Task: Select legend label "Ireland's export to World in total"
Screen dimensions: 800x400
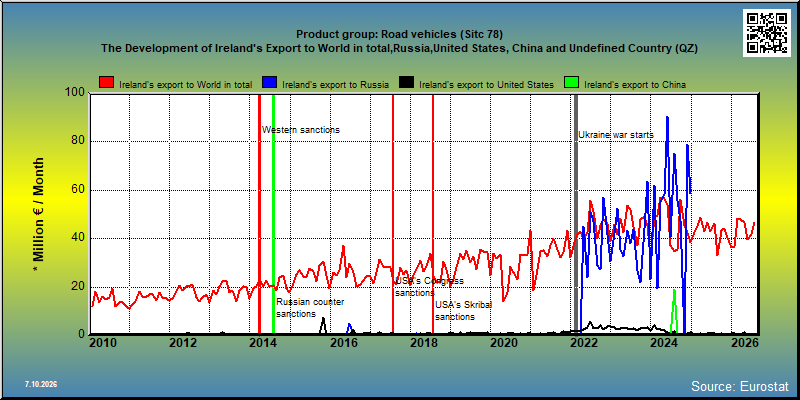Action: [x=186, y=85]
